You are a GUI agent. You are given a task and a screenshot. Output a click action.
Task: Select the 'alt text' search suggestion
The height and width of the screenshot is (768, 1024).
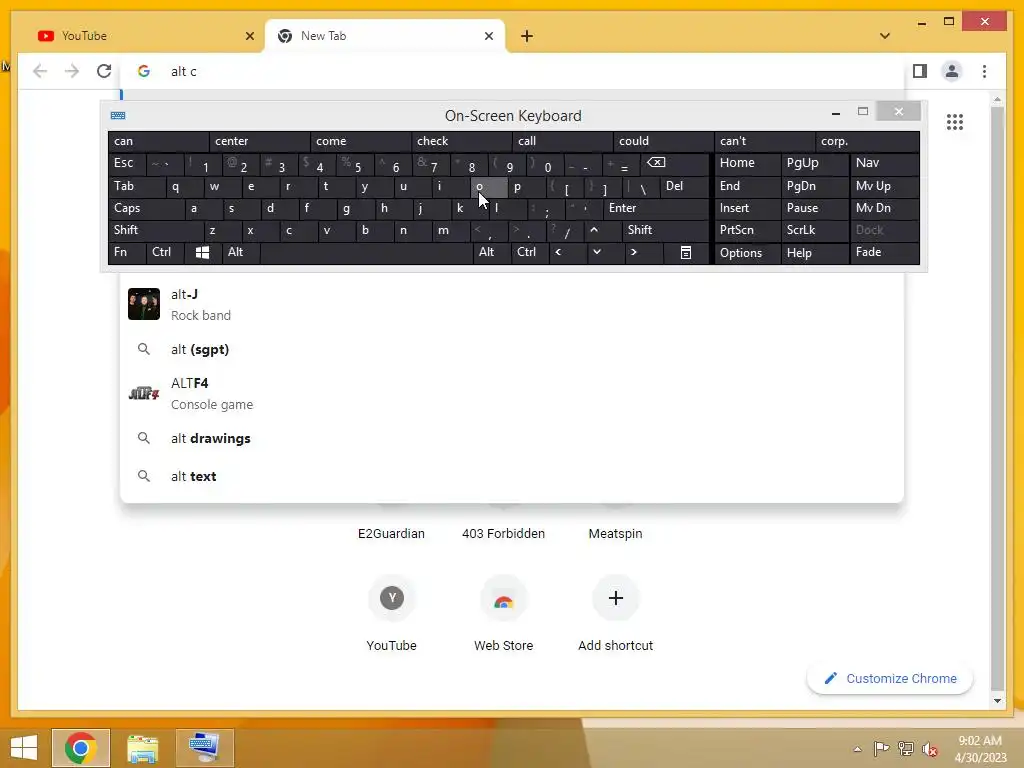pyautogui.click(x=512, y=476)
